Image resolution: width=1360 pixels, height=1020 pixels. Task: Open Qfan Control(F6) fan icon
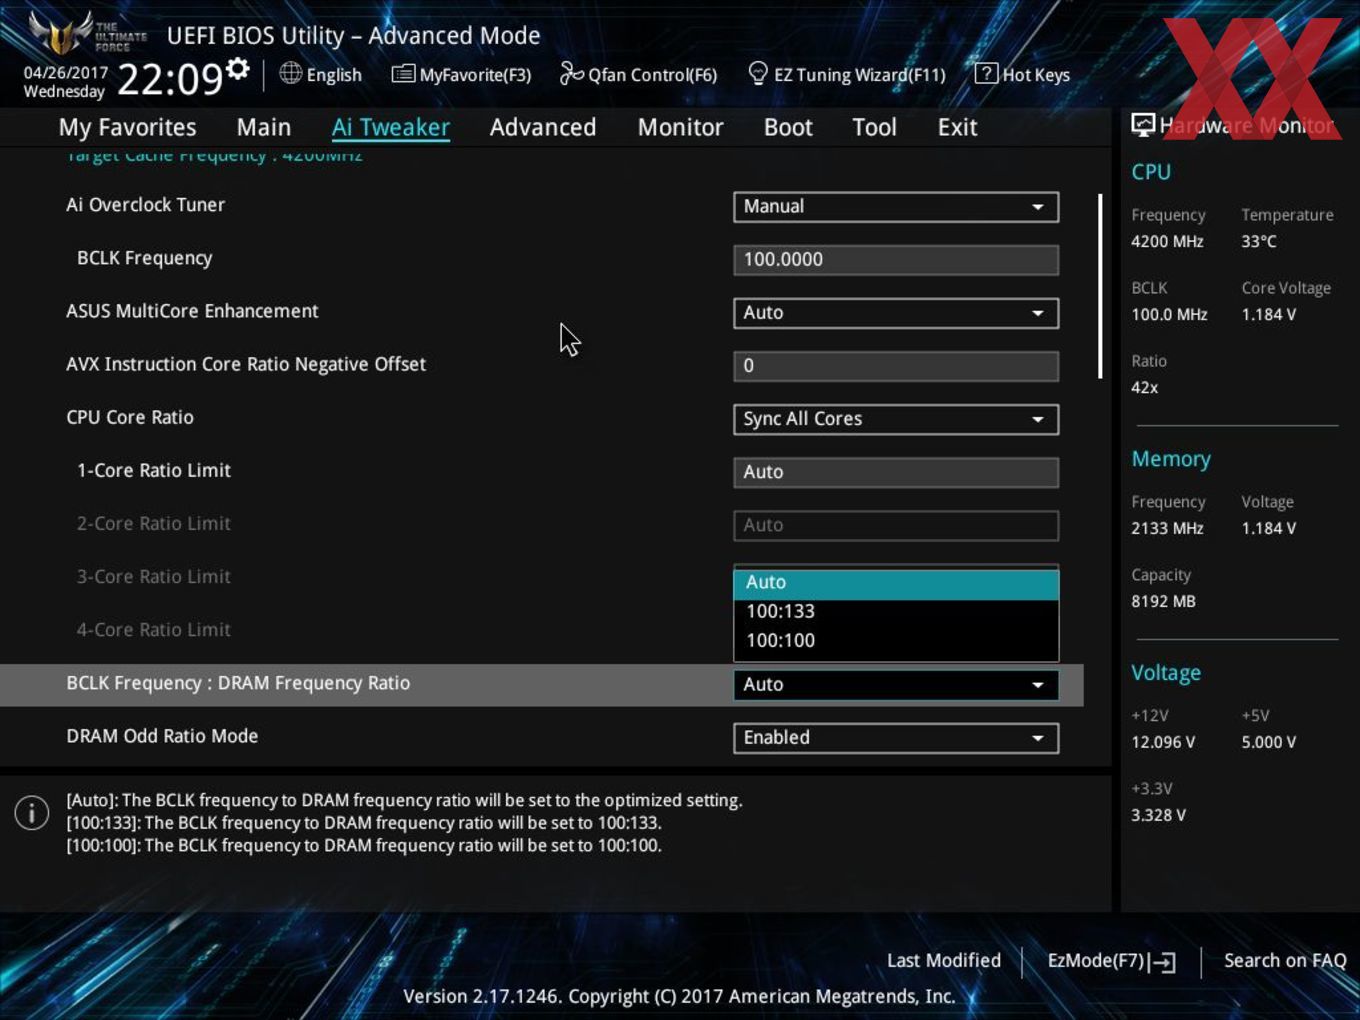click(571, 73)
